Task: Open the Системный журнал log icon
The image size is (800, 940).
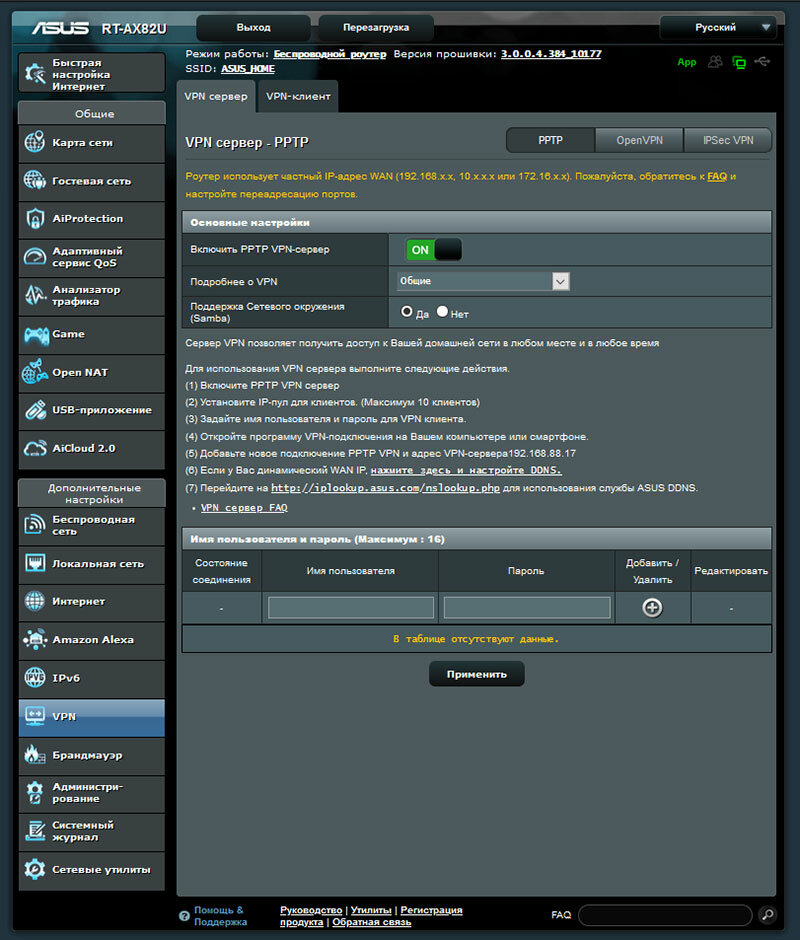Action: click(35, 831)
